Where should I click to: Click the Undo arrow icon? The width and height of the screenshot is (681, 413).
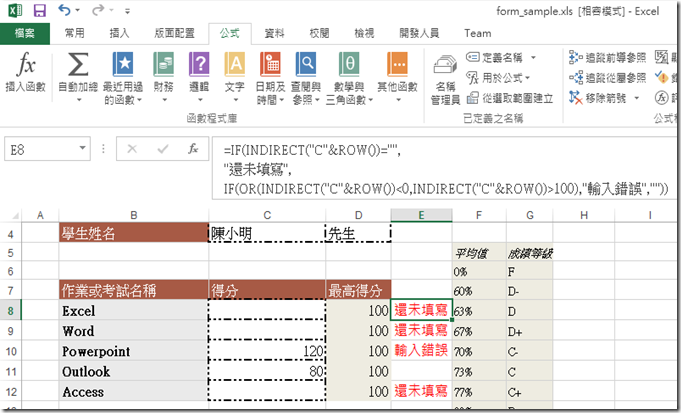pyautogui.click(x=64, y=10)
